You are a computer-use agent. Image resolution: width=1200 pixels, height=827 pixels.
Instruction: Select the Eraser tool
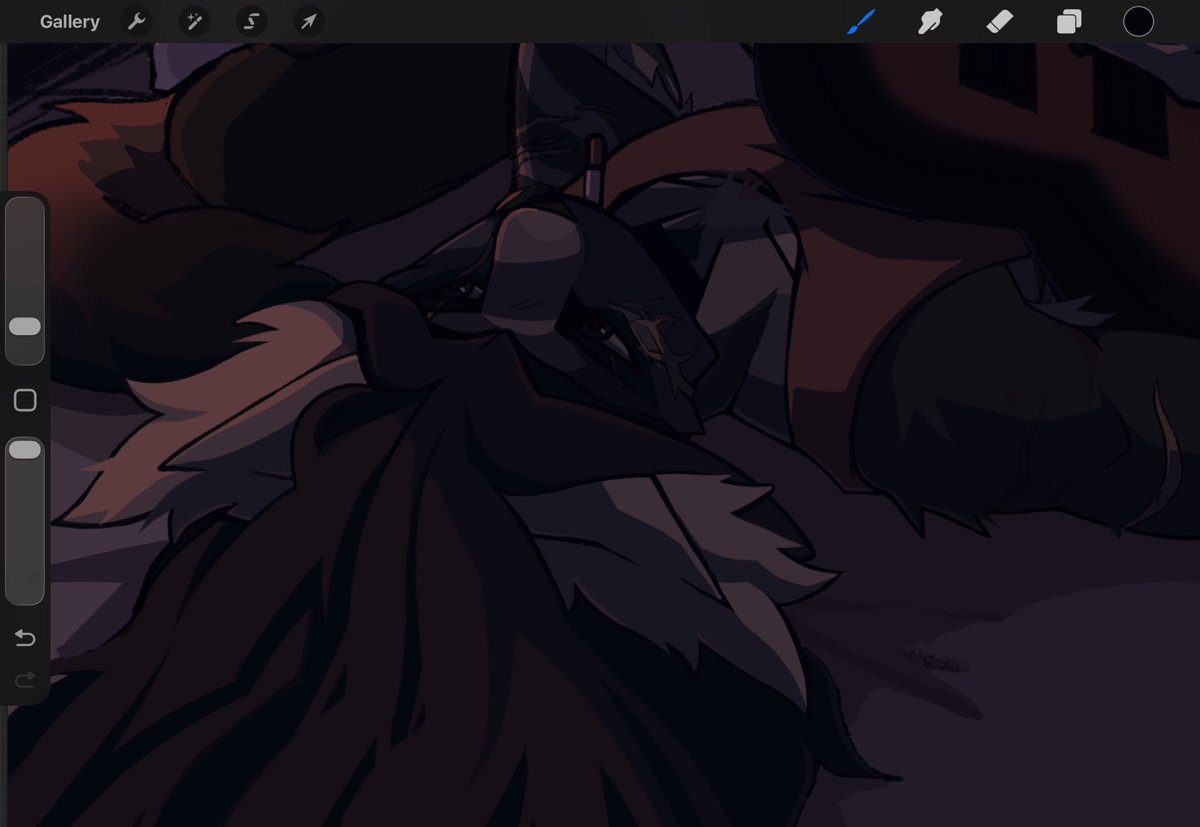point(1000,22)
